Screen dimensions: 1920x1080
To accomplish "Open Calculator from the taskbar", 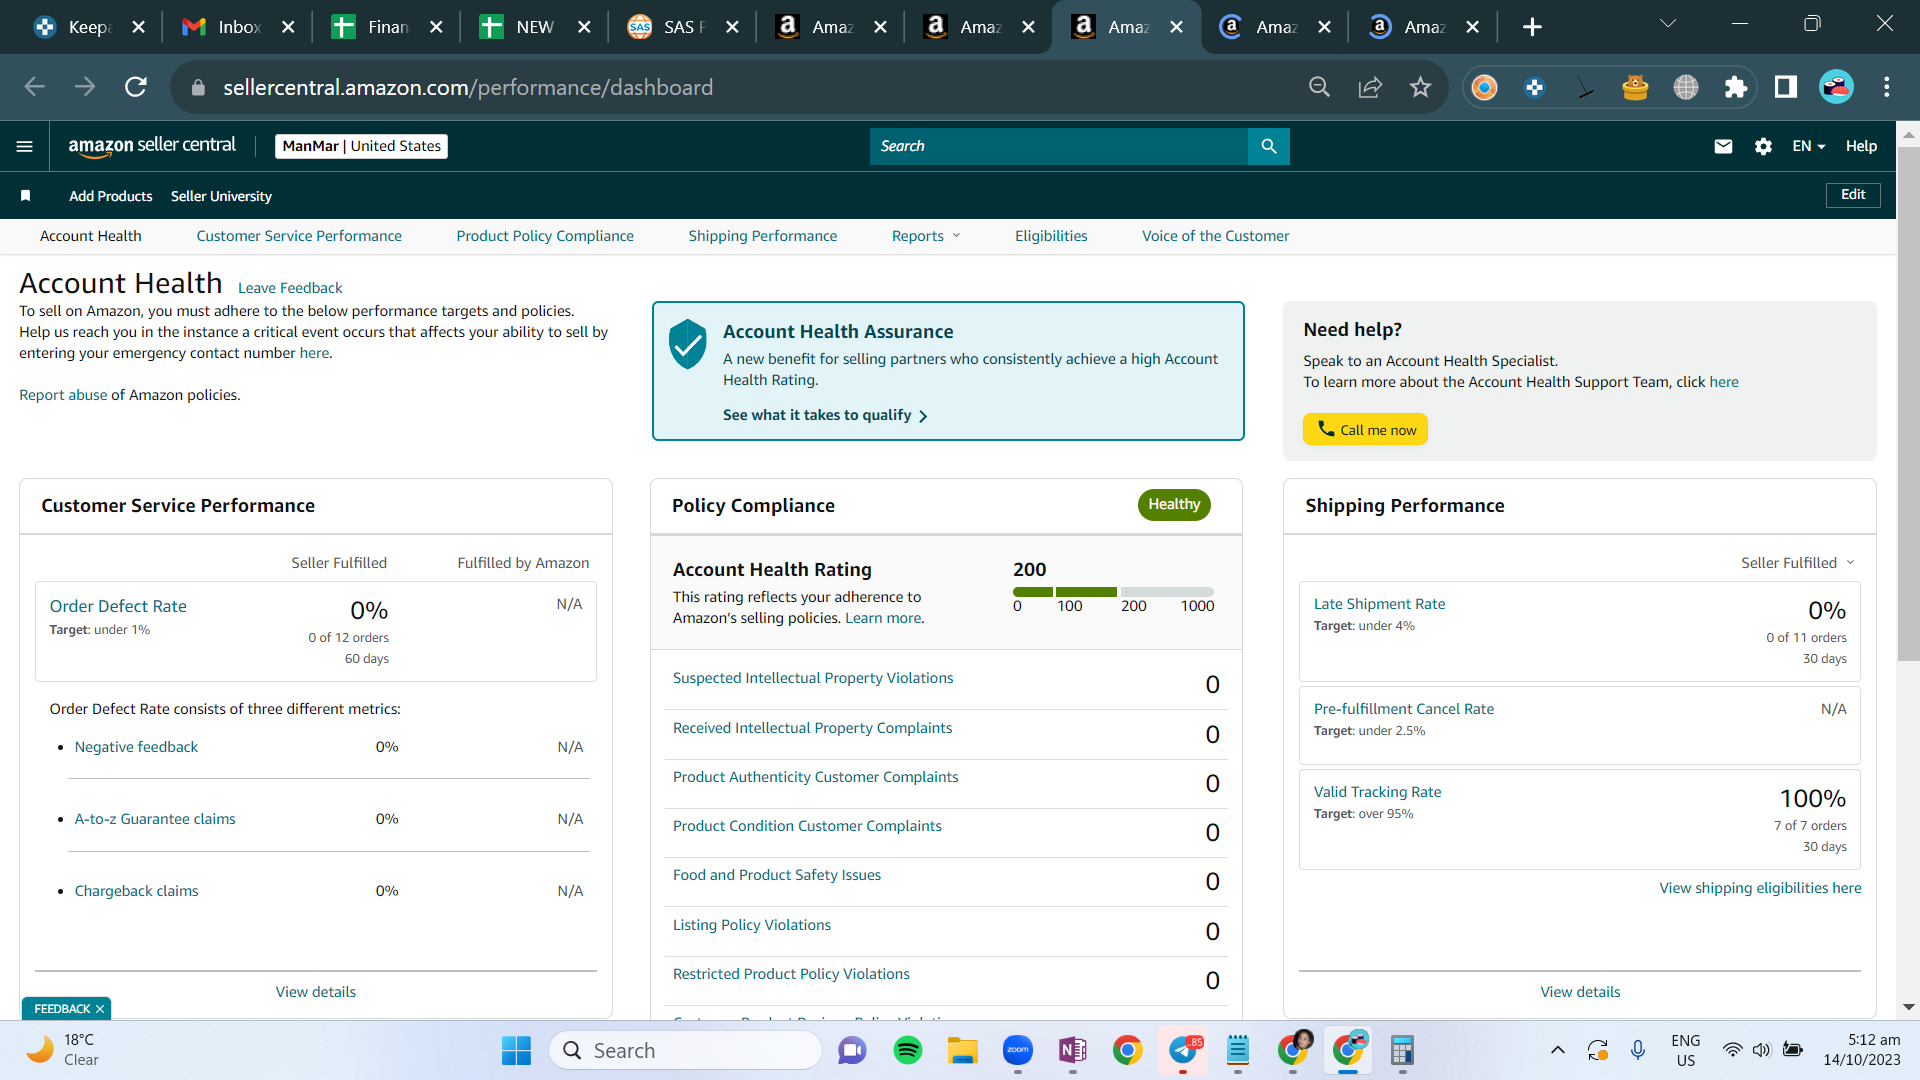I will coord(1403,1050).
